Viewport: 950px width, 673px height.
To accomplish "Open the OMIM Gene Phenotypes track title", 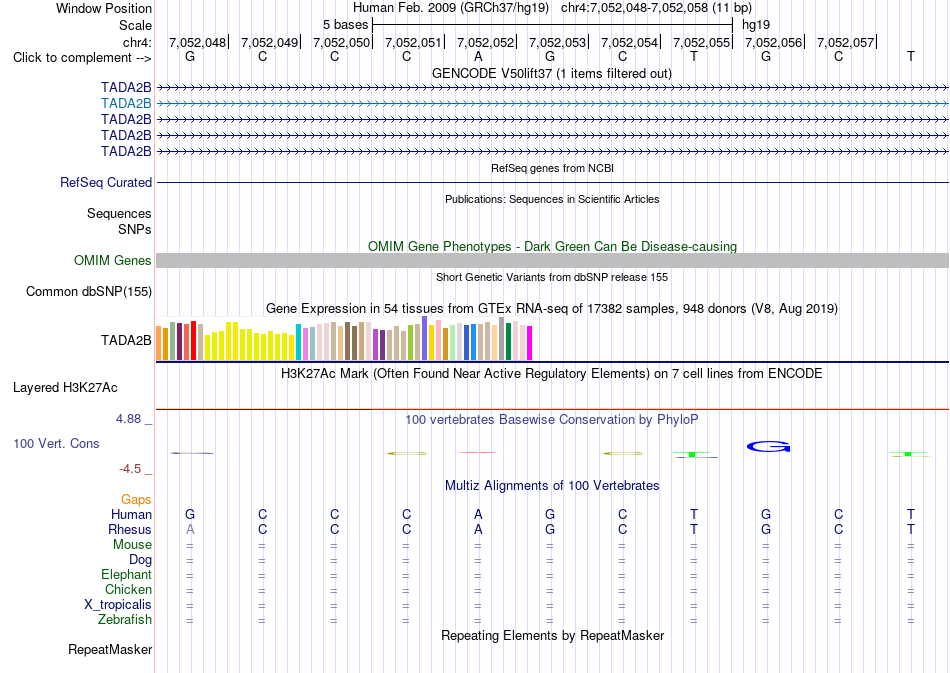I will [x=552, y=247].
